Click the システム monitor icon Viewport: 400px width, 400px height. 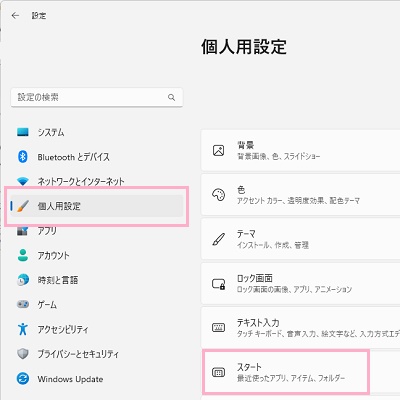pyautogui.click(x=23, y=132)
